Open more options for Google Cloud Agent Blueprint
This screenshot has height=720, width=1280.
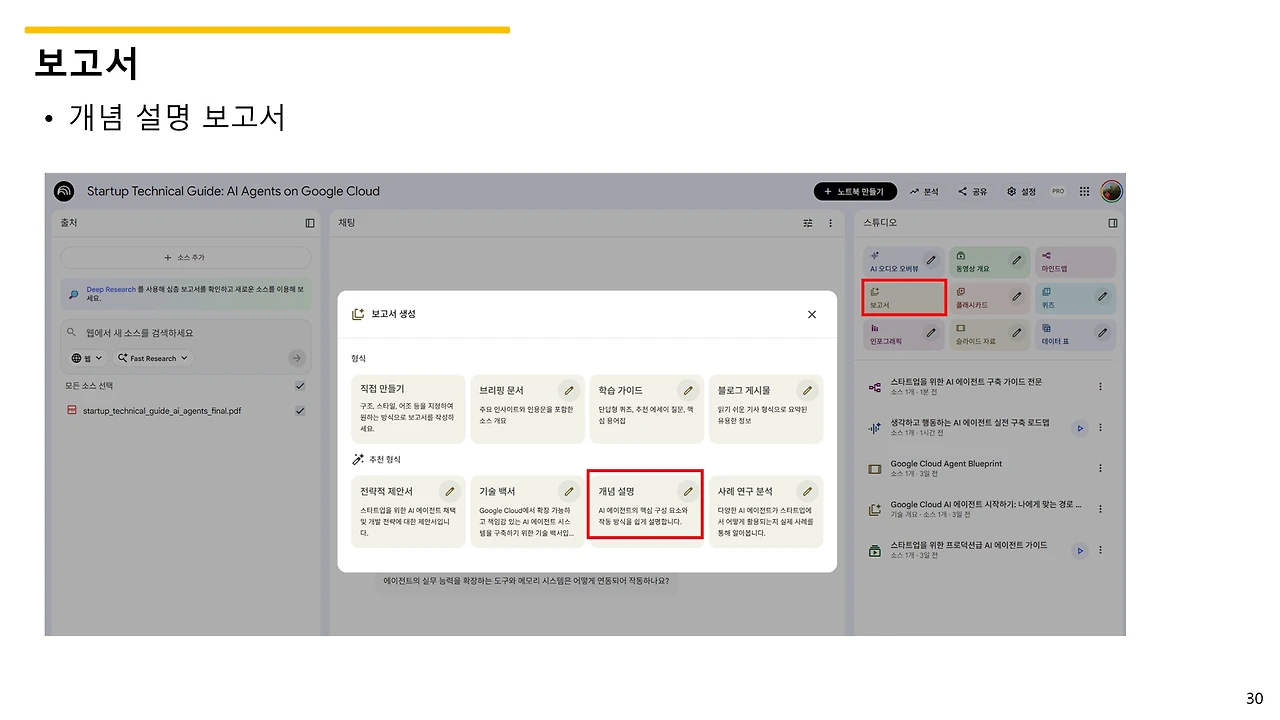[1101, 468]
